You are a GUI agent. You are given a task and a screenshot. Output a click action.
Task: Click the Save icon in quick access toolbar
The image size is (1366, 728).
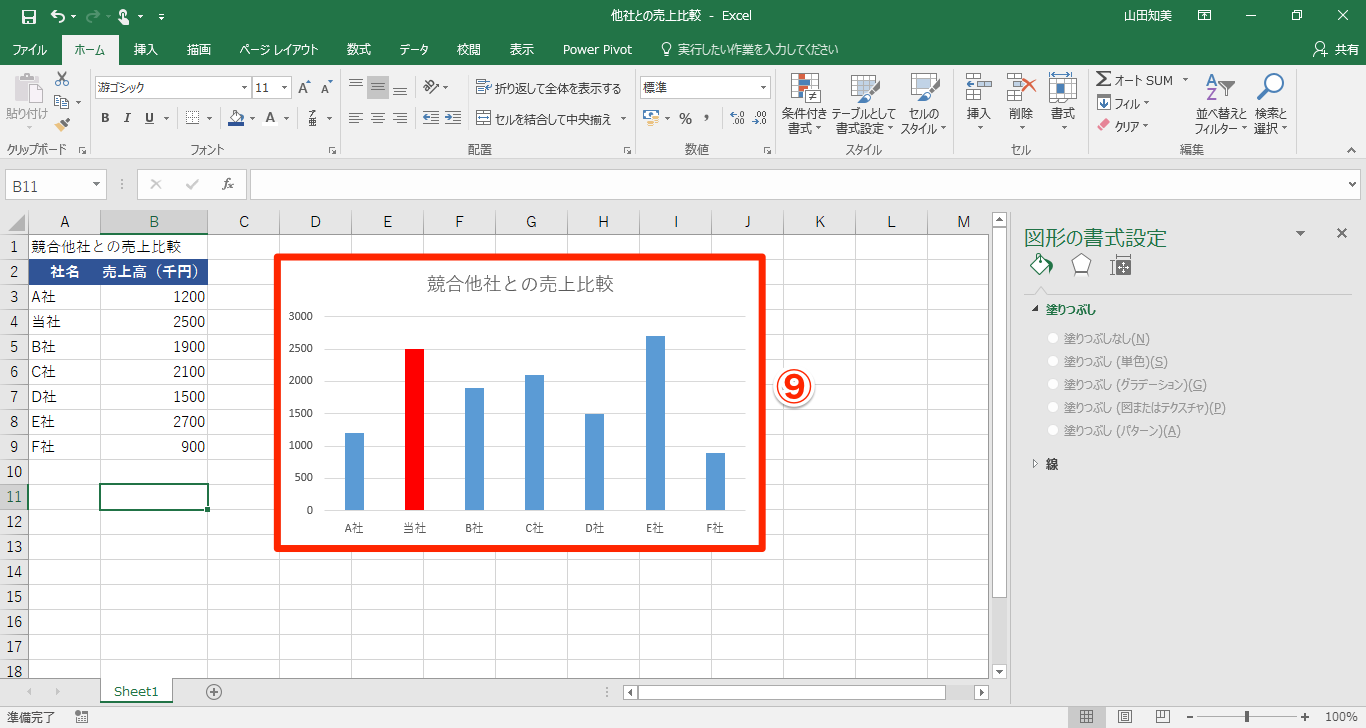pyautogui.click(x=28, y=16)
